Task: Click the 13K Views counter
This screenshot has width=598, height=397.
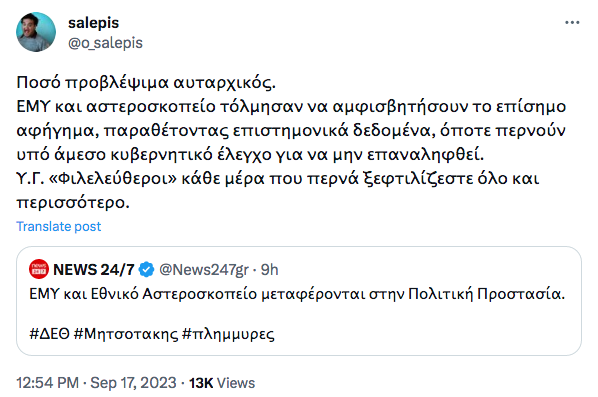Action: (222, 383)
